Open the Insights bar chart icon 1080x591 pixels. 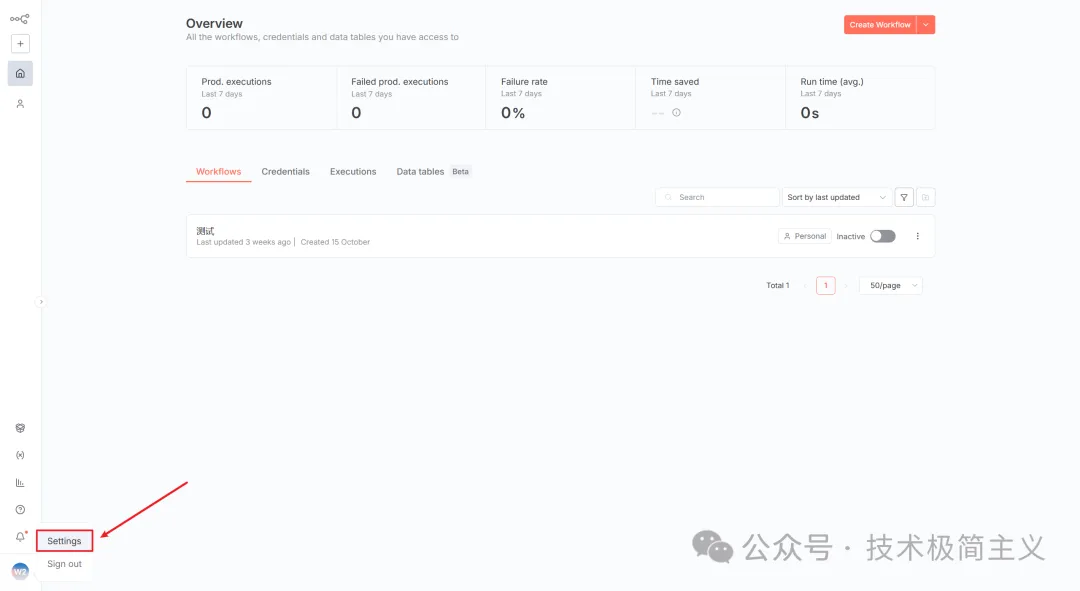point(20,482)
